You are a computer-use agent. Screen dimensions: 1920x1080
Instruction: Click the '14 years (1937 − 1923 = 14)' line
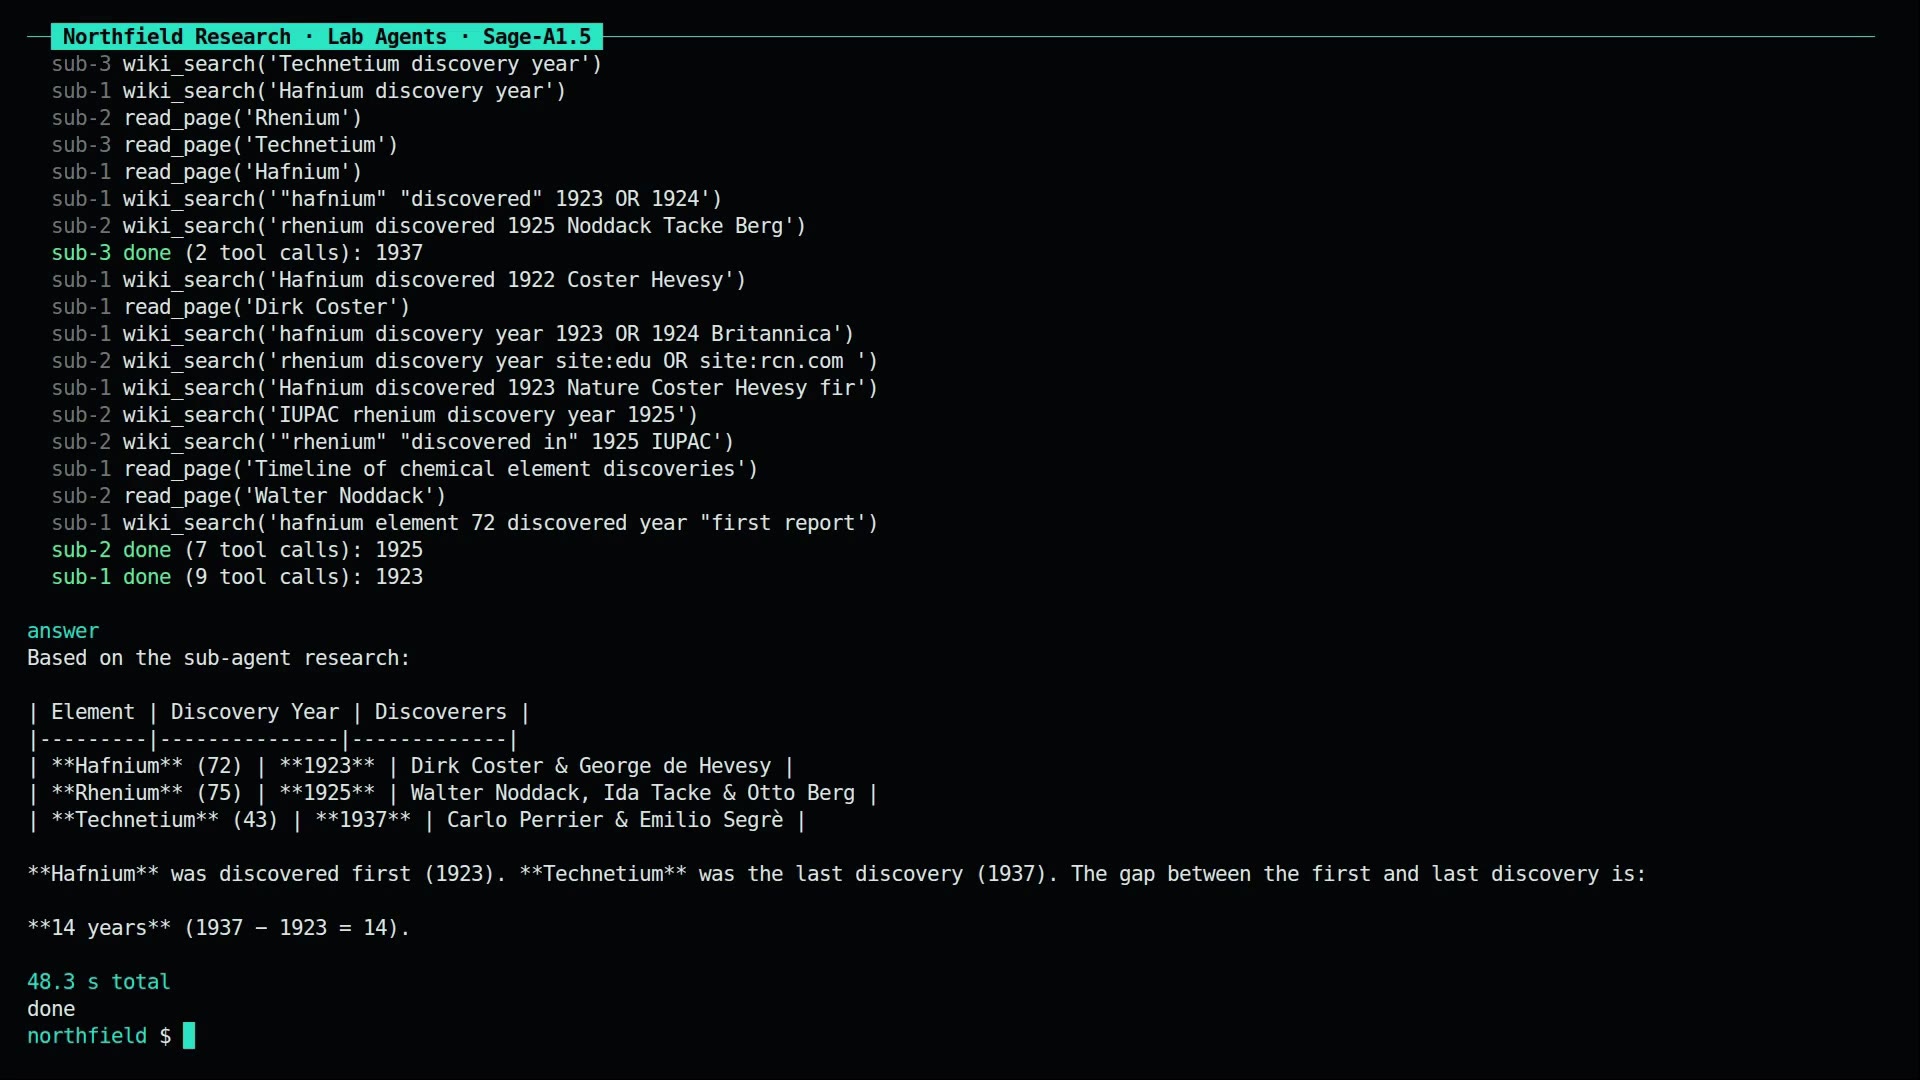click(219, 928)
